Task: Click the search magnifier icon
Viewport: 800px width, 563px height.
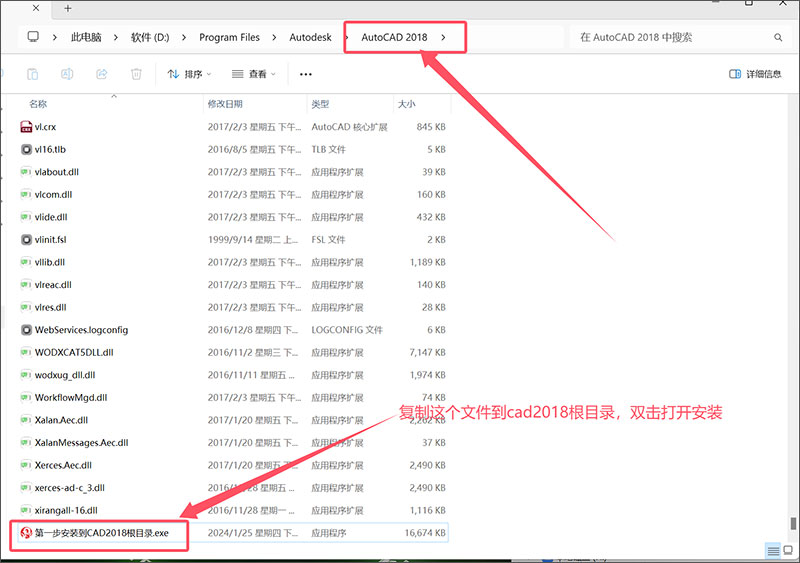Action: coord(778,37)
